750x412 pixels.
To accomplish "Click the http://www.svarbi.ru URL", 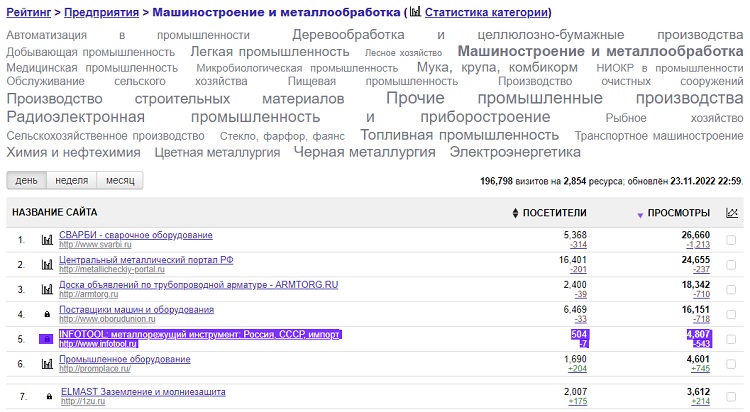I will [95, 245].
